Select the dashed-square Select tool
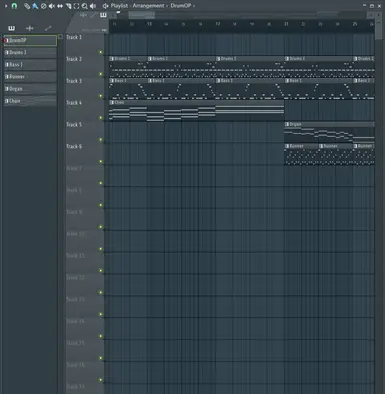 click(x=76, y=6)
